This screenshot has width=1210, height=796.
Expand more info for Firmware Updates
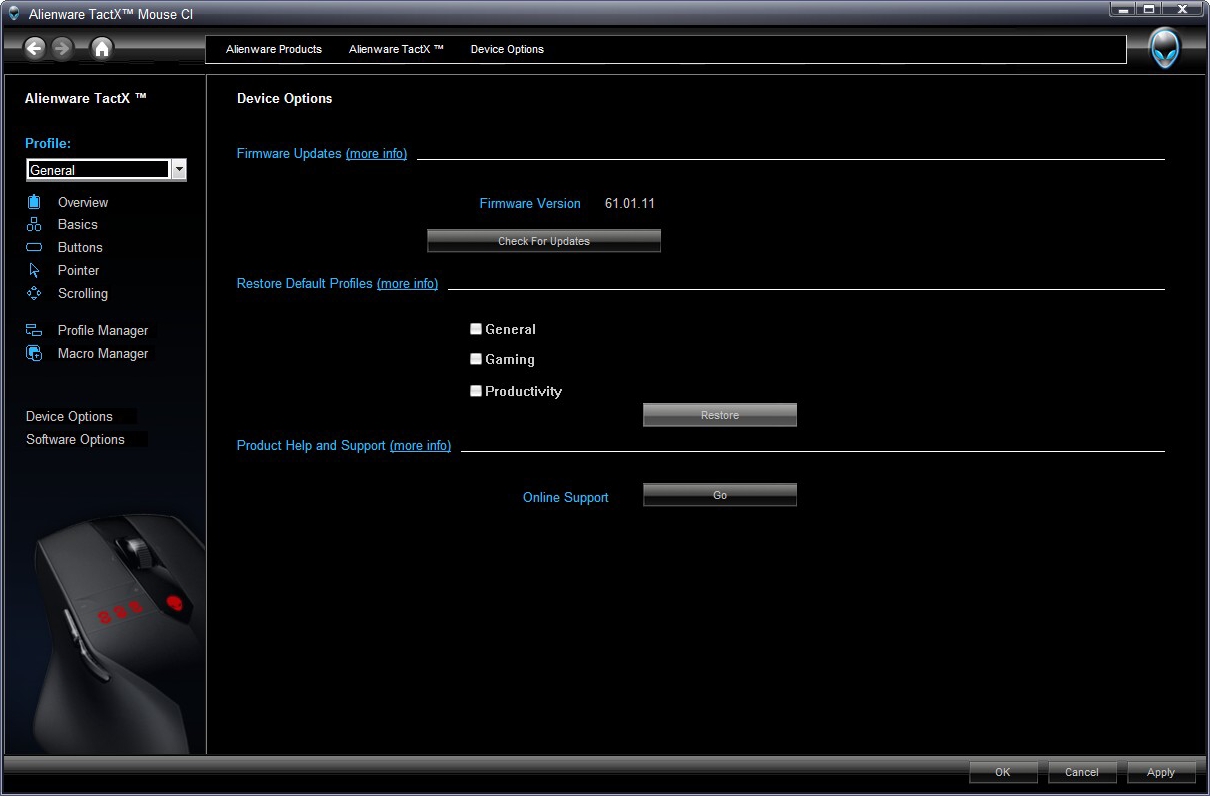pos(377,153)
